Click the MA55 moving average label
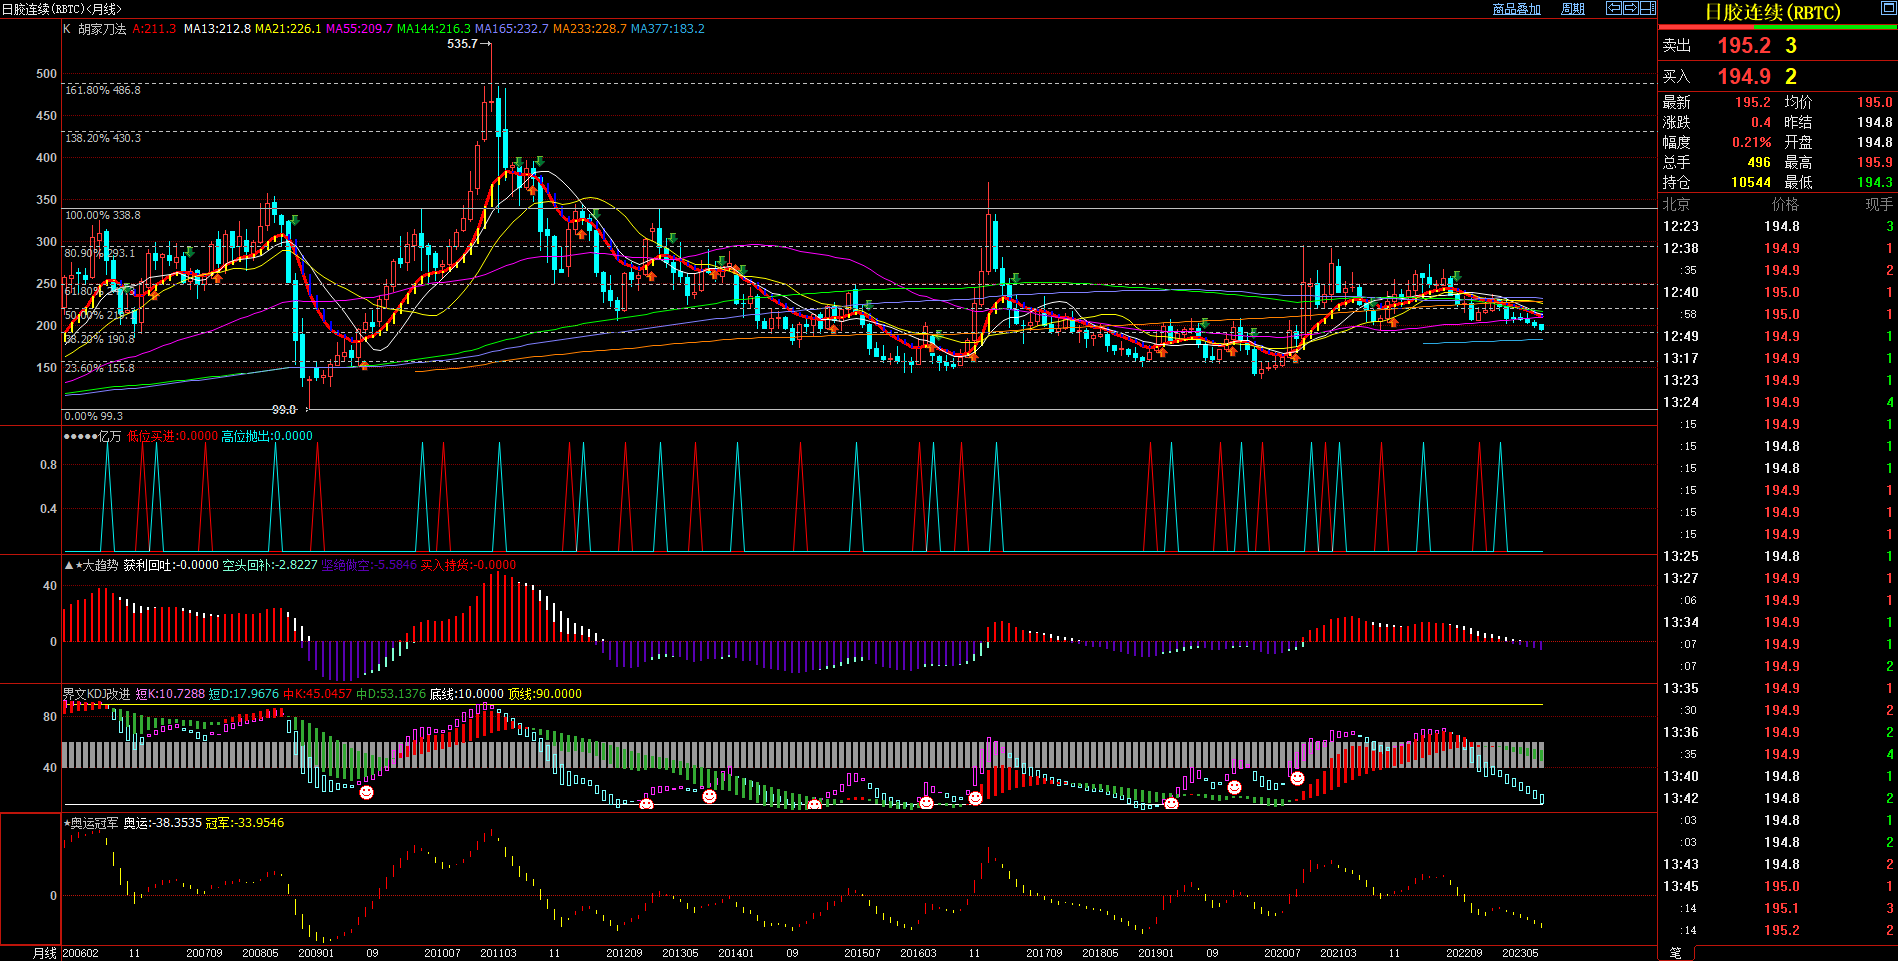Image resolution: width=1898 pixels, height=961 pixels. (x=359, y=29)
